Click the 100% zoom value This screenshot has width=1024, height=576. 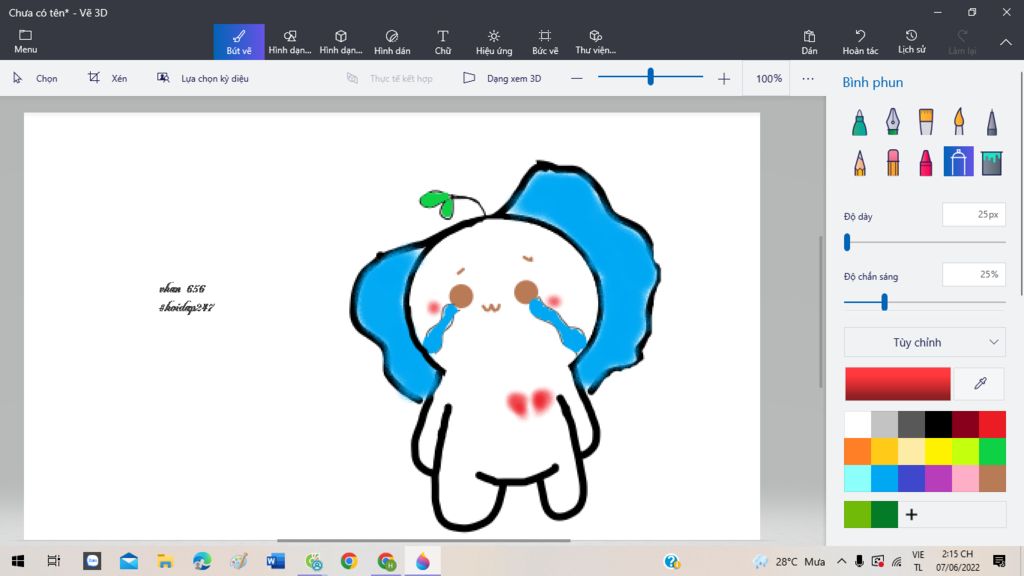tap(769, 78)
